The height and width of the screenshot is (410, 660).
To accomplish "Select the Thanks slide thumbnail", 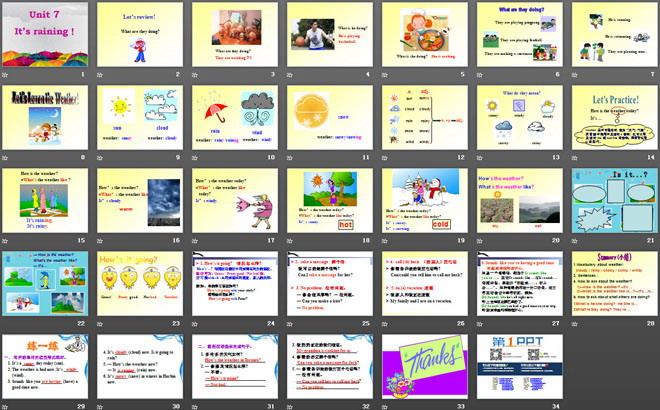I will (x=423, y=364).
